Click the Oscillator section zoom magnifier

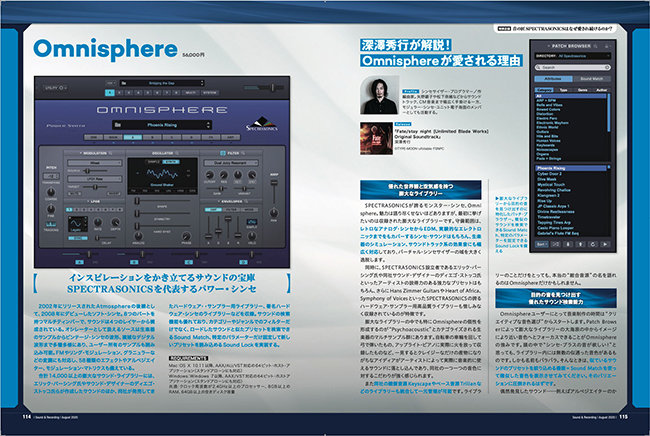click(x=178, y=153)
